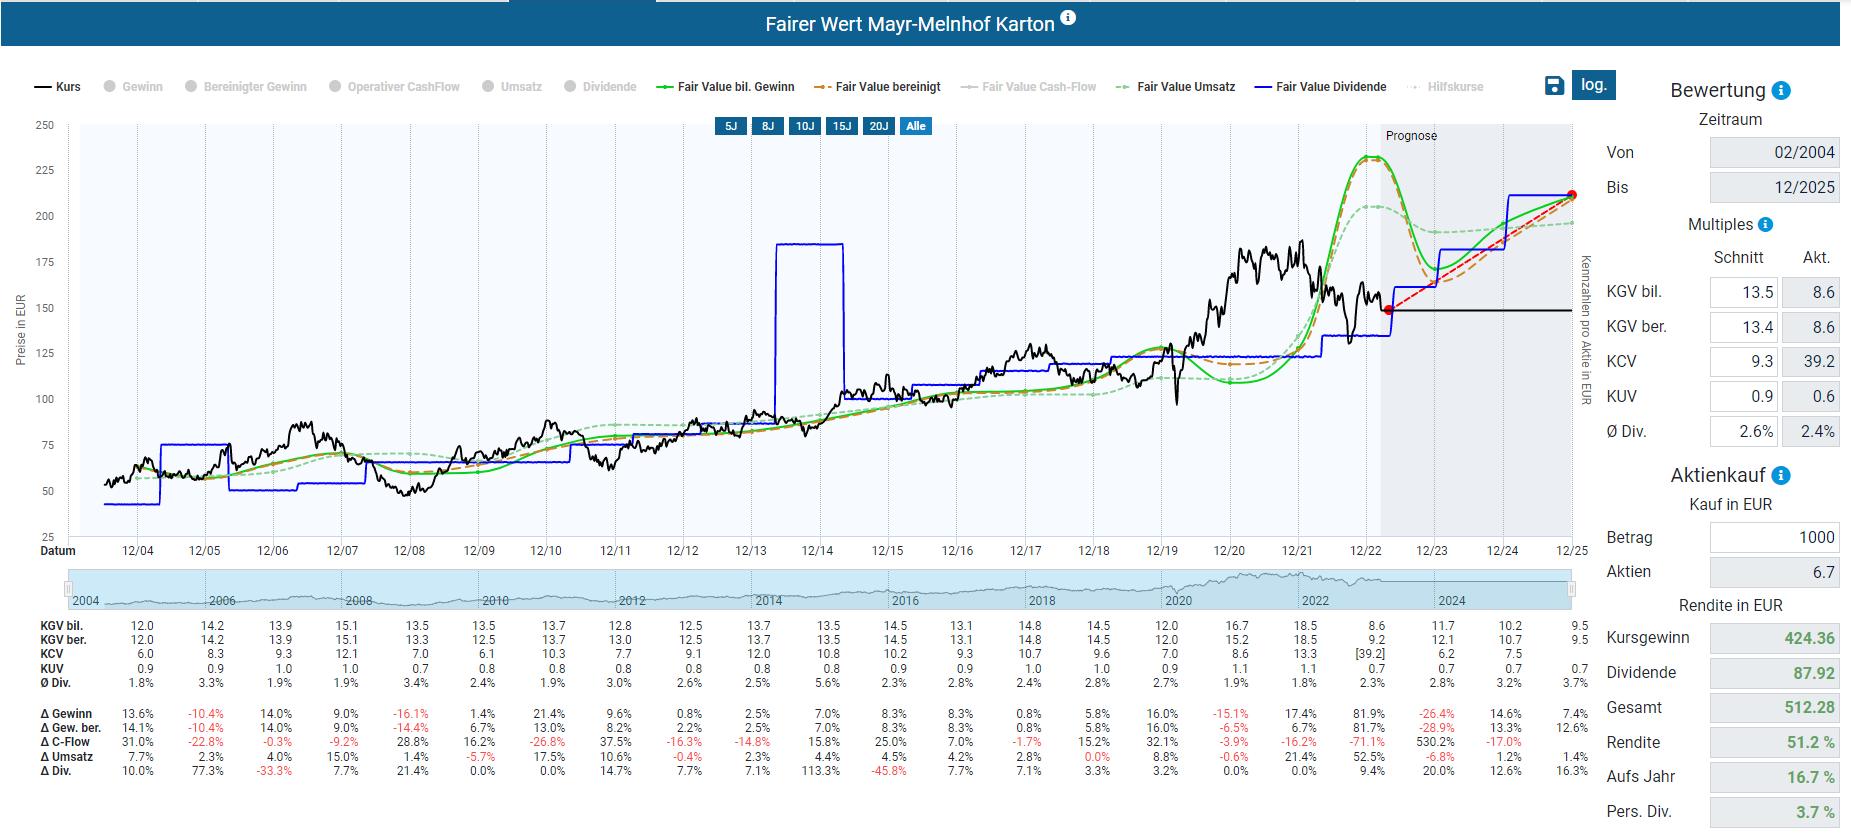Click the Bewertung info icon
This screenshot has width=1851, height=834.
tap(1781, 91)
